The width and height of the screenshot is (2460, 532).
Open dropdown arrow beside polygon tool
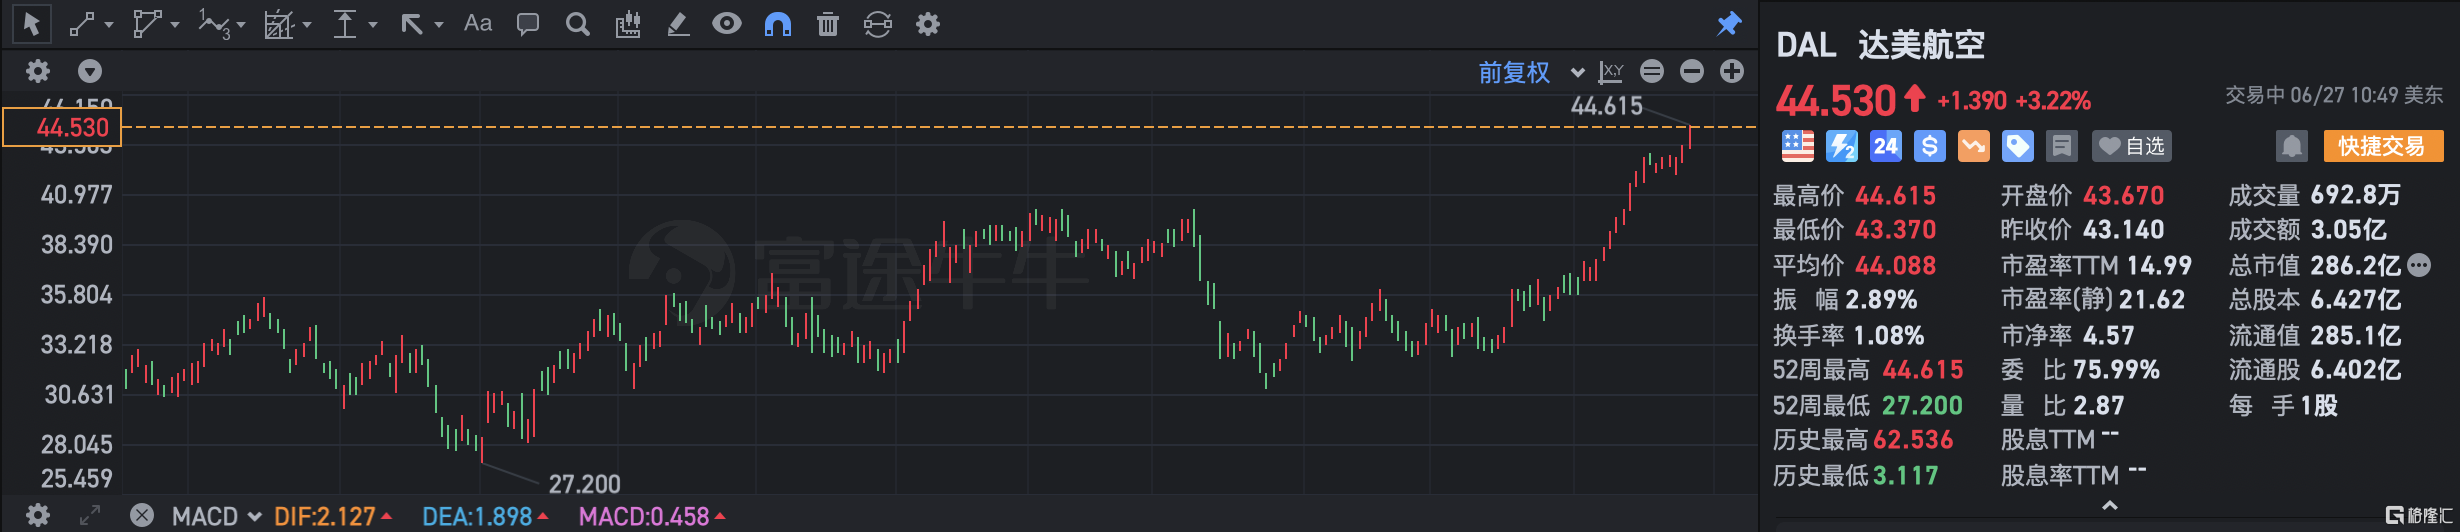175,25
